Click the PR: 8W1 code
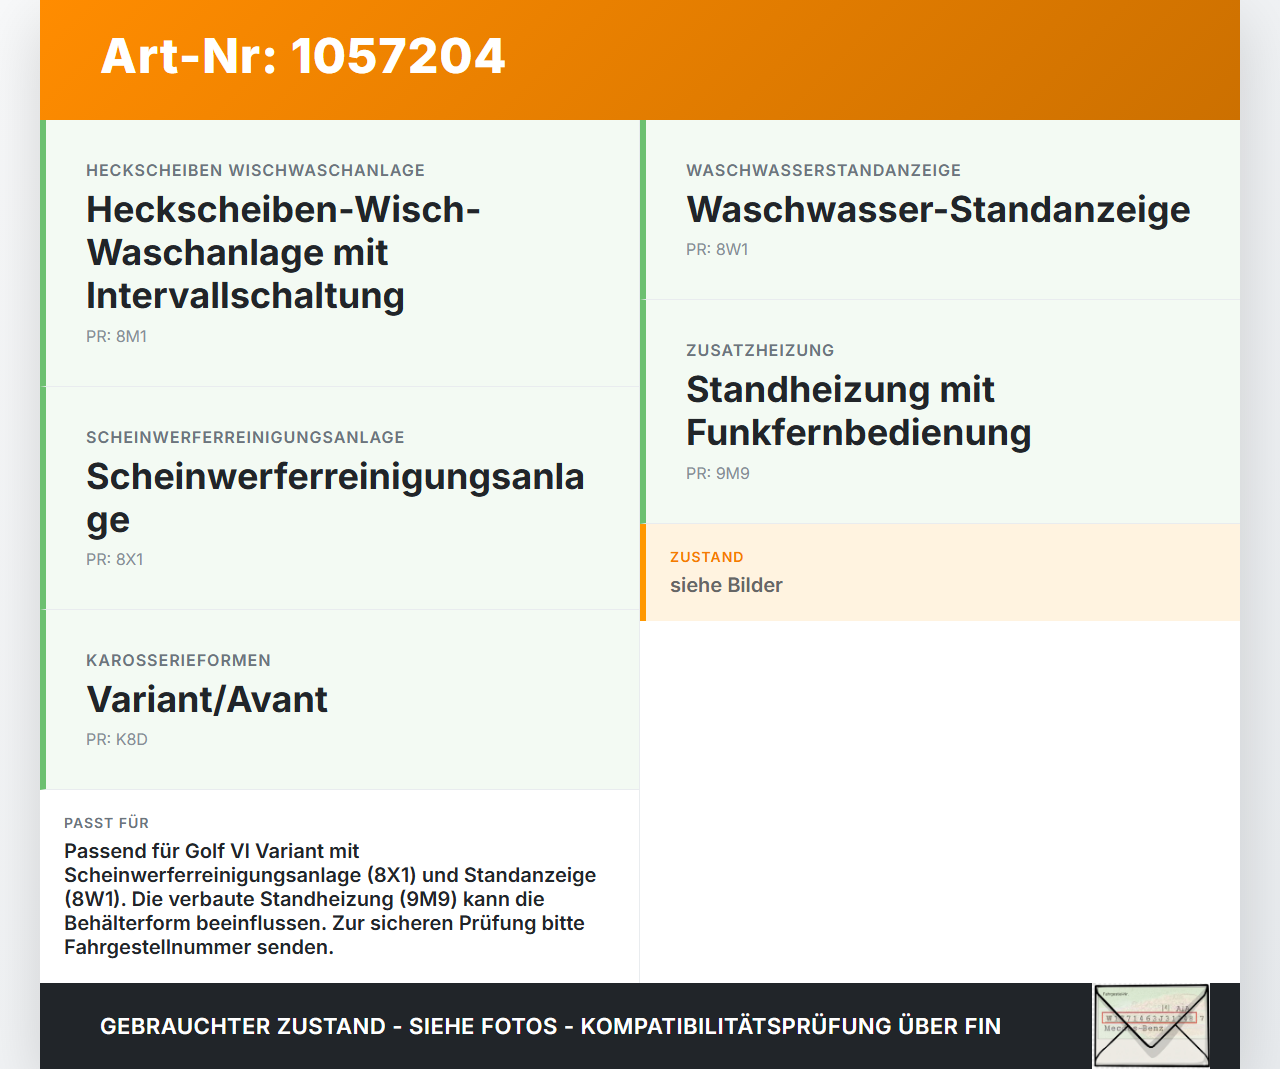The width and height of the screenshot is (1280, 1070). coord(717,250)
